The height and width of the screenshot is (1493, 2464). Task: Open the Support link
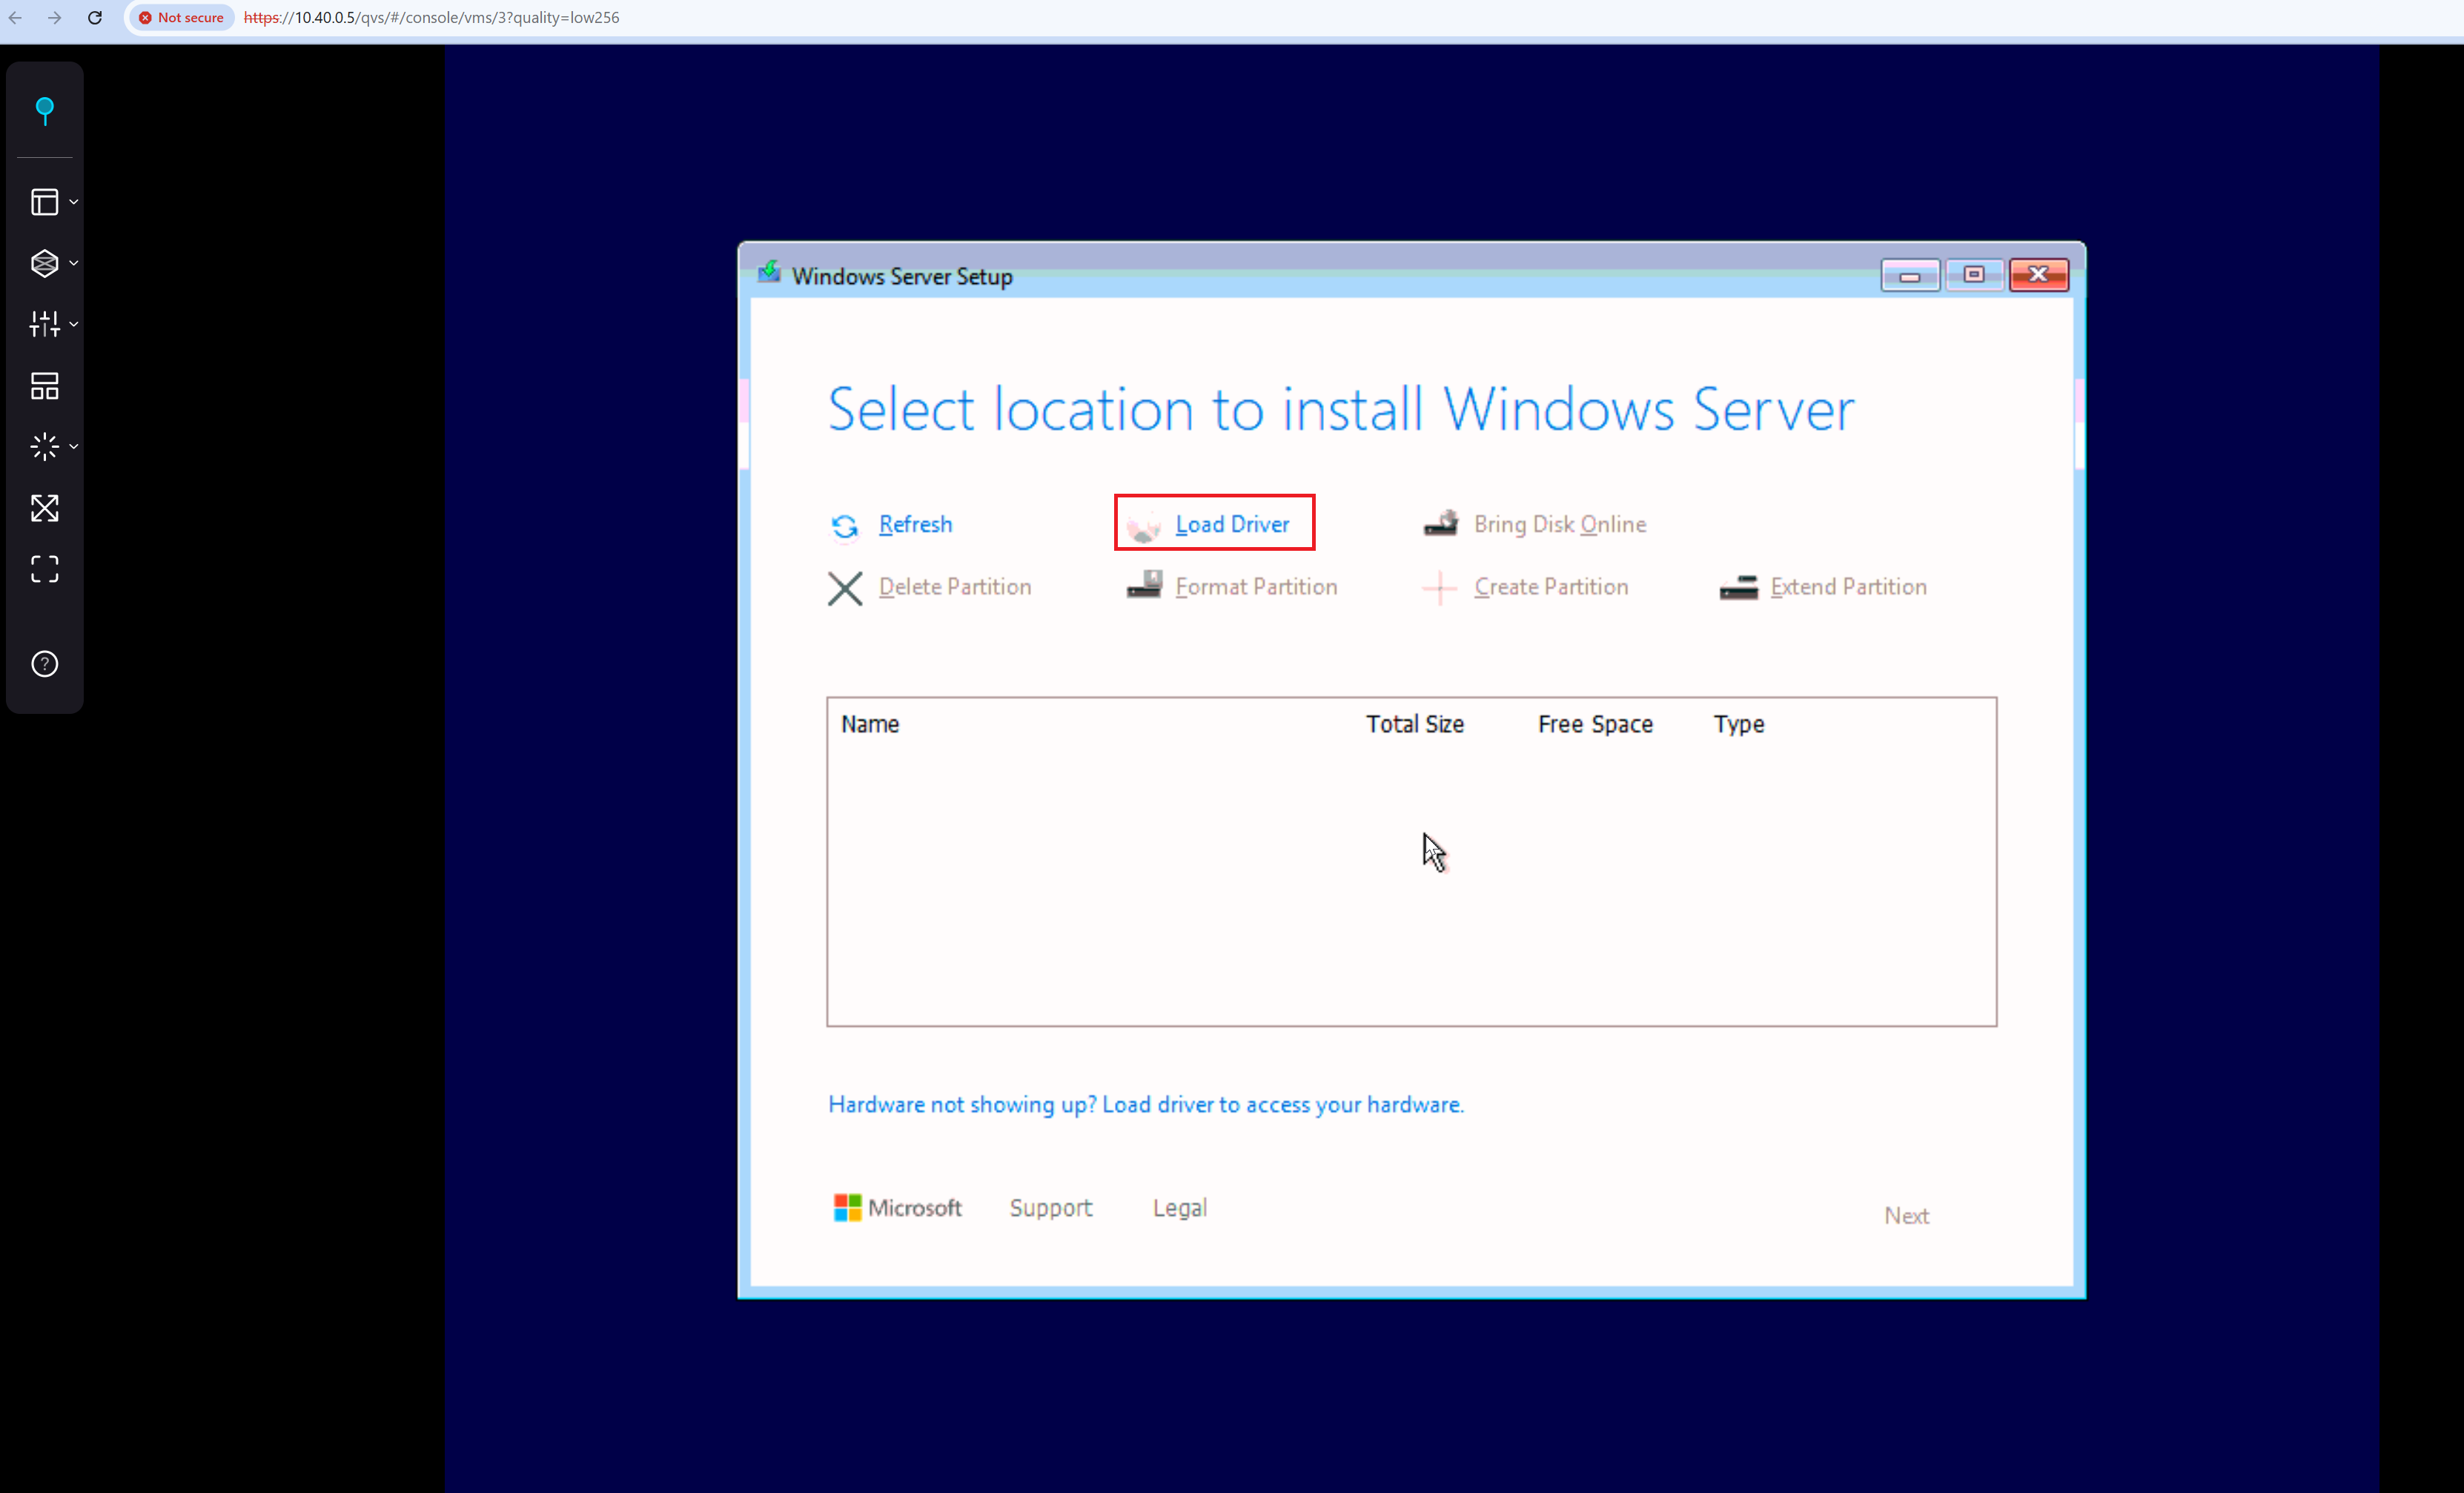pos(1051,1208)
